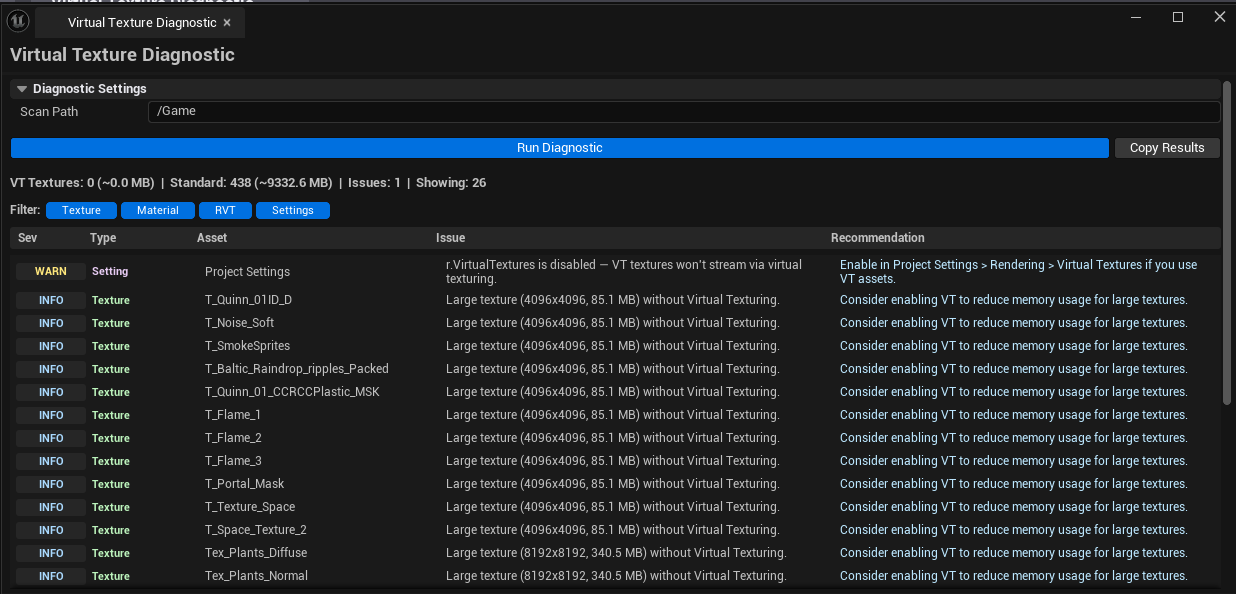Select the T_Space_Texture_2 asset

256,530
